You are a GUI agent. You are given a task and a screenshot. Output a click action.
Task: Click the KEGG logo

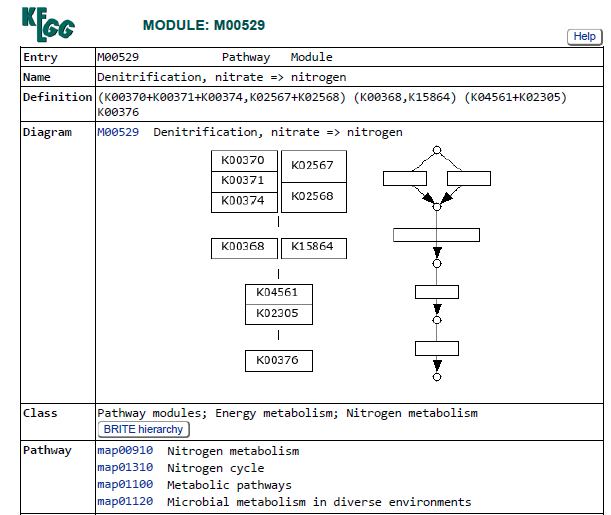point(47,23)
